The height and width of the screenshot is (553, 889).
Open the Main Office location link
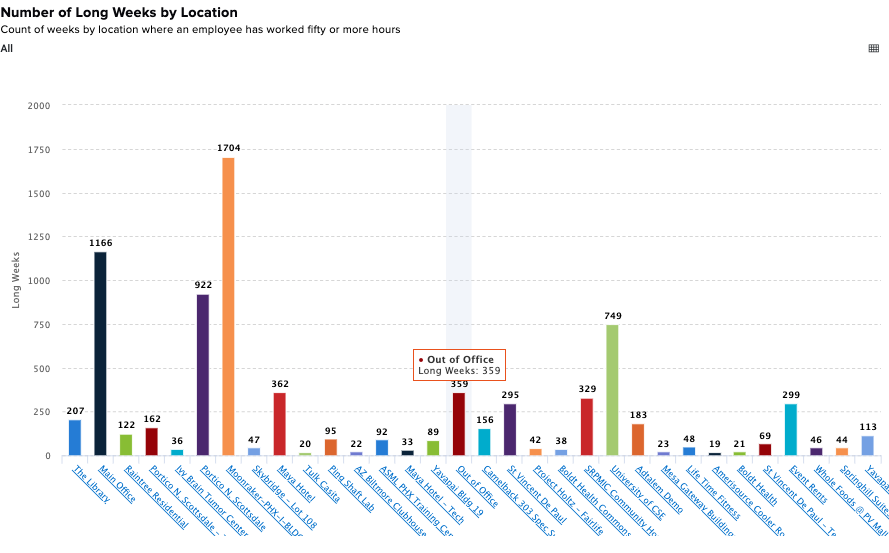coord(117,484)
